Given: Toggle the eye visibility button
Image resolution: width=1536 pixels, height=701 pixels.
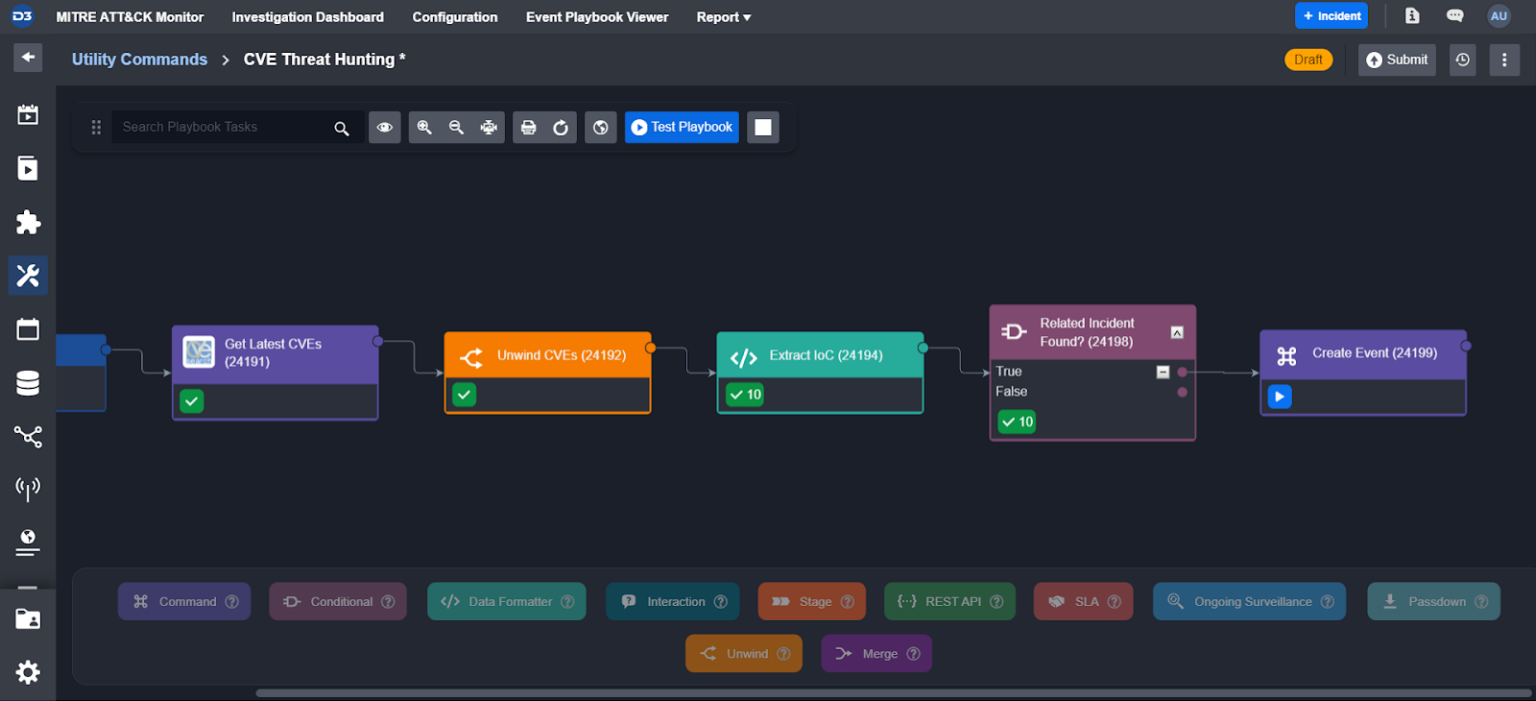Looking at the screenshot, I should (x=384, y=127).
